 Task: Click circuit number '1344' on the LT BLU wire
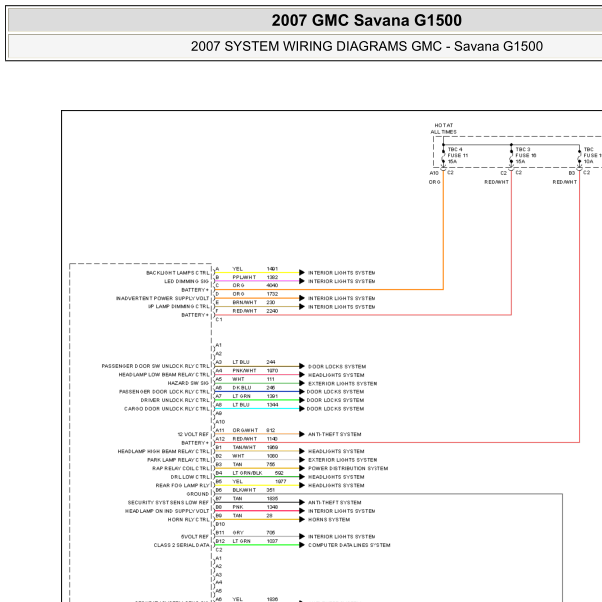click(272, 405)
